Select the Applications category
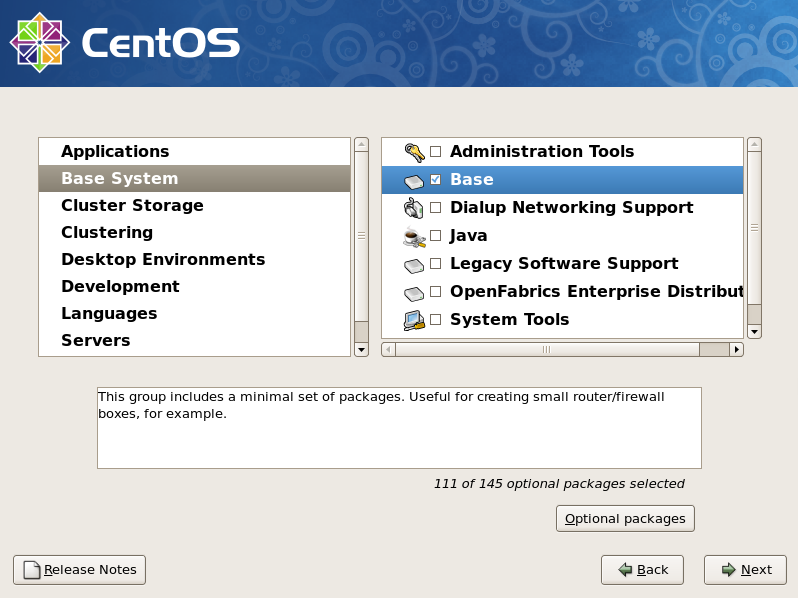 point(194,151)
